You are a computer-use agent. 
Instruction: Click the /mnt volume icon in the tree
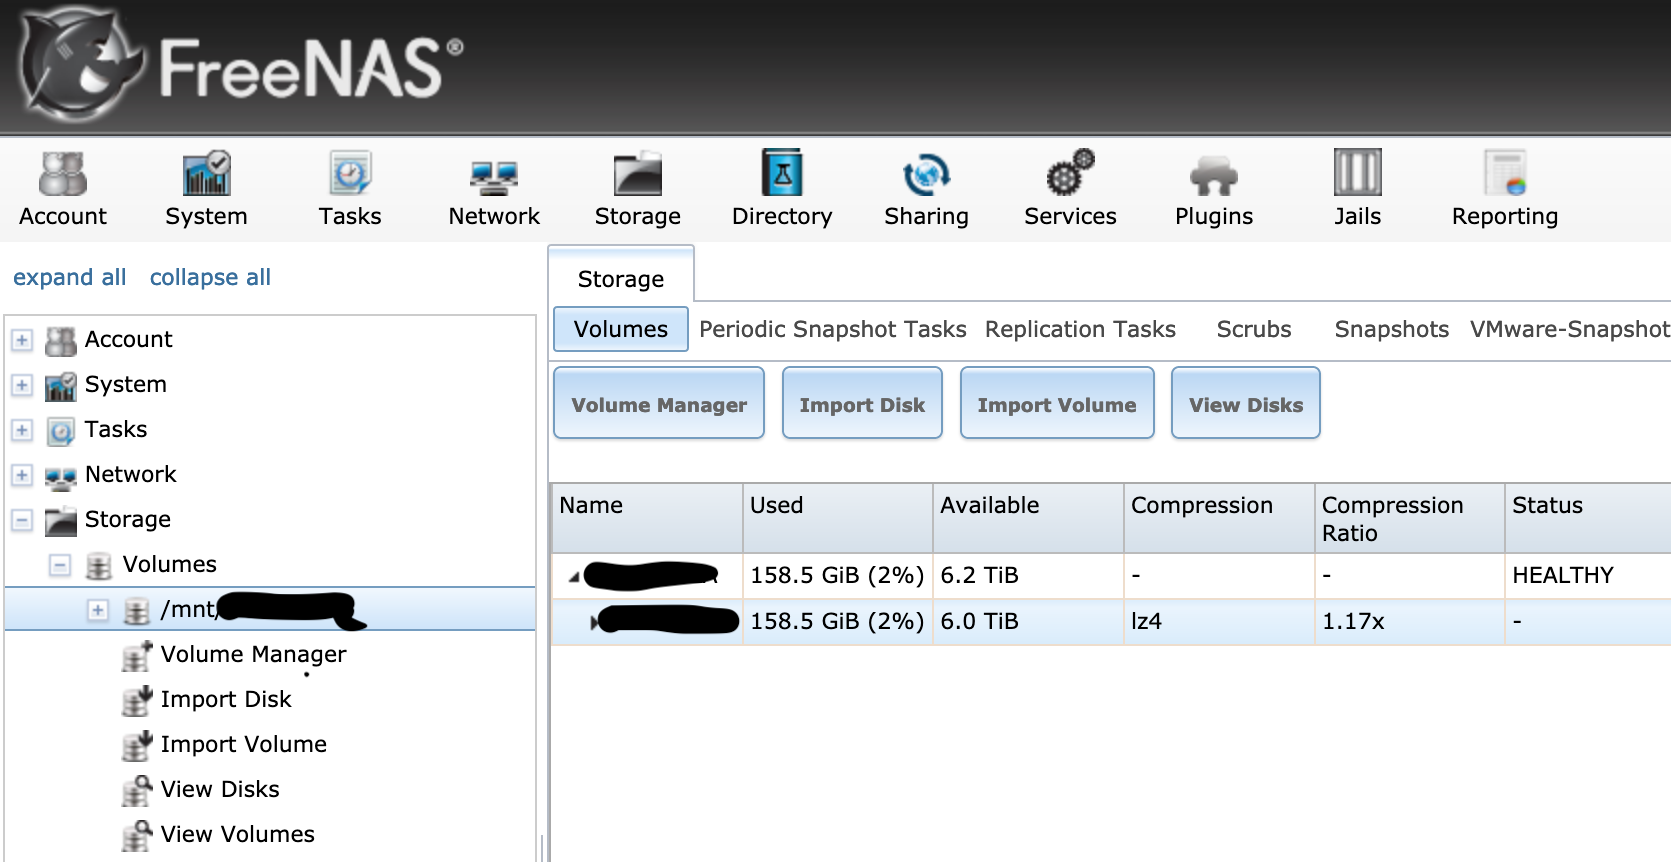pyautogui.click(x=136, y=611)
